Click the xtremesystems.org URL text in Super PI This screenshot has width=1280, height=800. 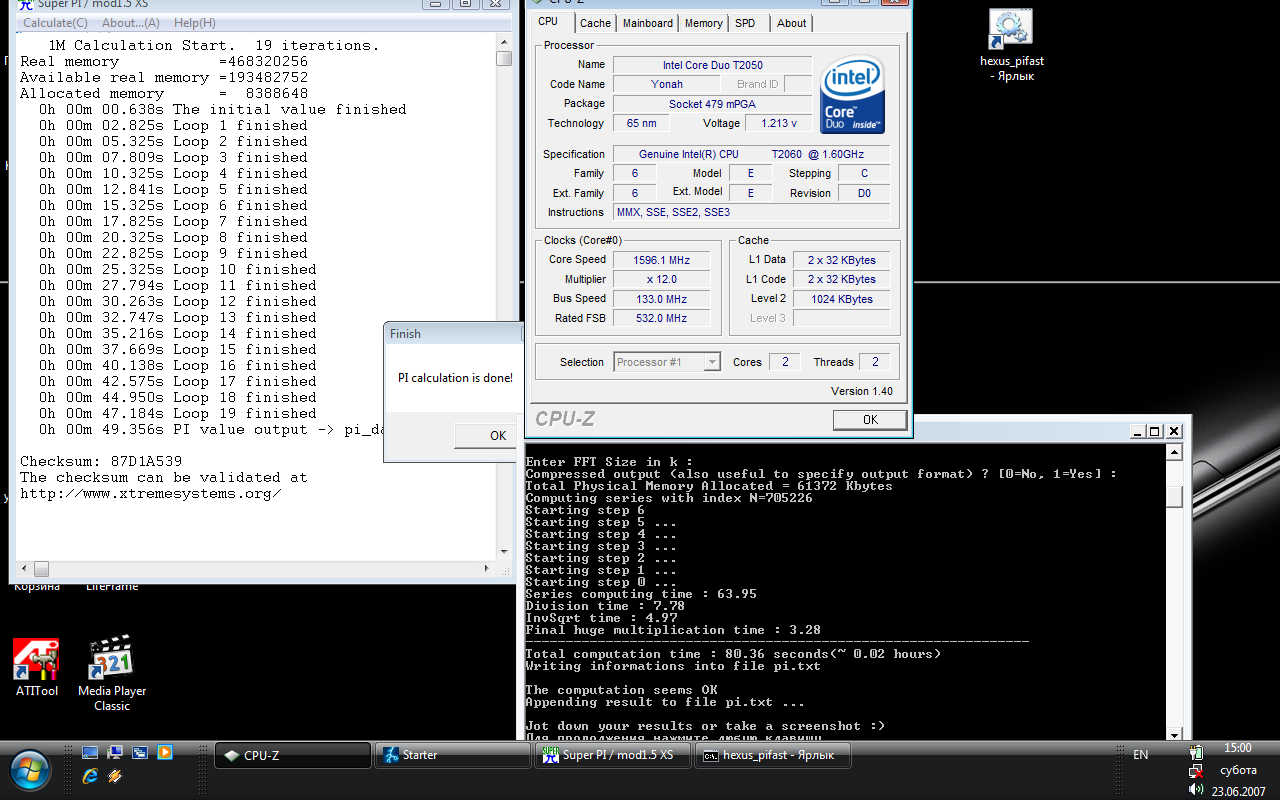pyautogui.click(x=151, y=493)
